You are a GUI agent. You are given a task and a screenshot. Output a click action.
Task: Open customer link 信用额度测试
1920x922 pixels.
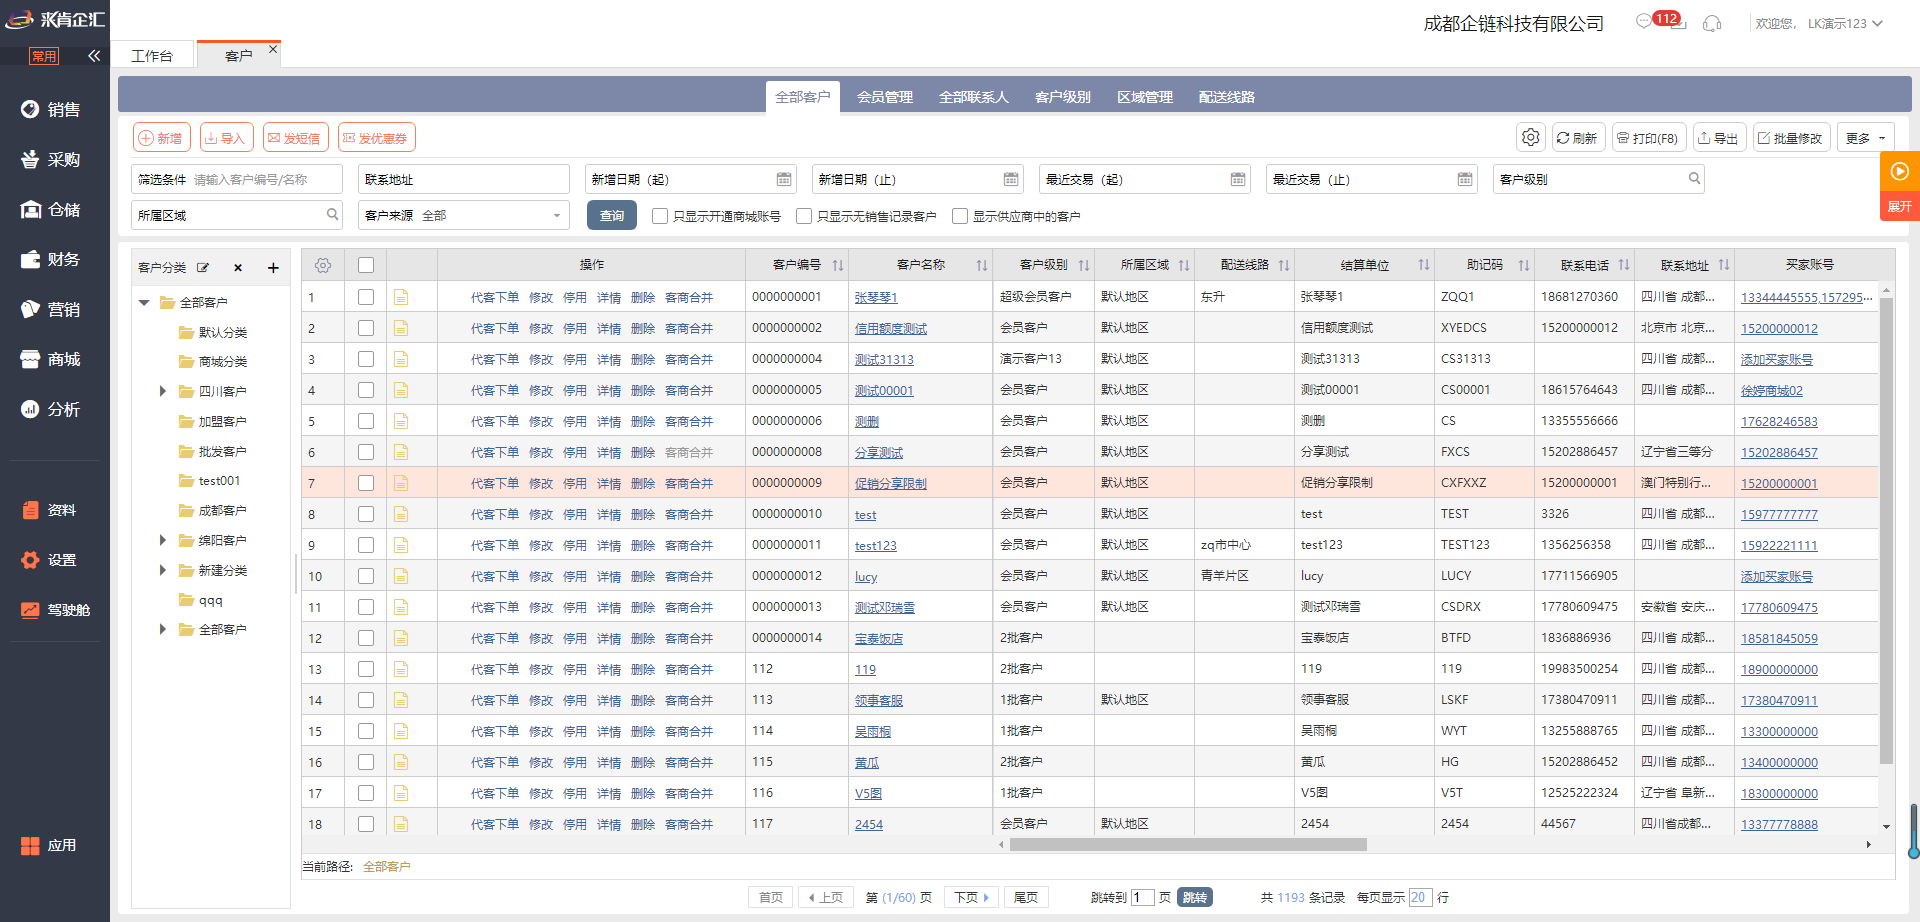[891, 329]
